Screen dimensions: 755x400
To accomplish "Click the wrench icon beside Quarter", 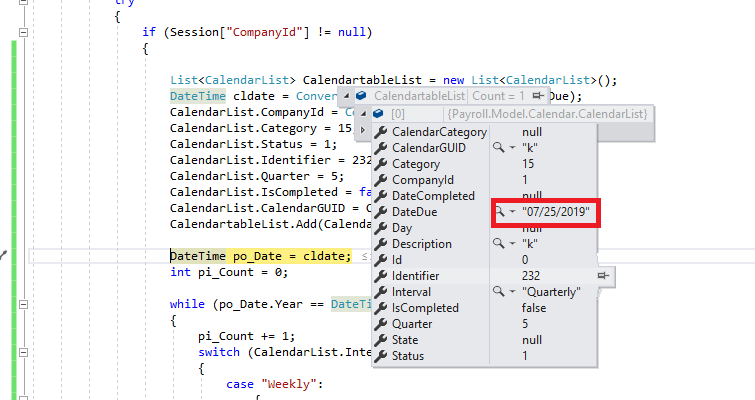I will click(x=381, y=324).
